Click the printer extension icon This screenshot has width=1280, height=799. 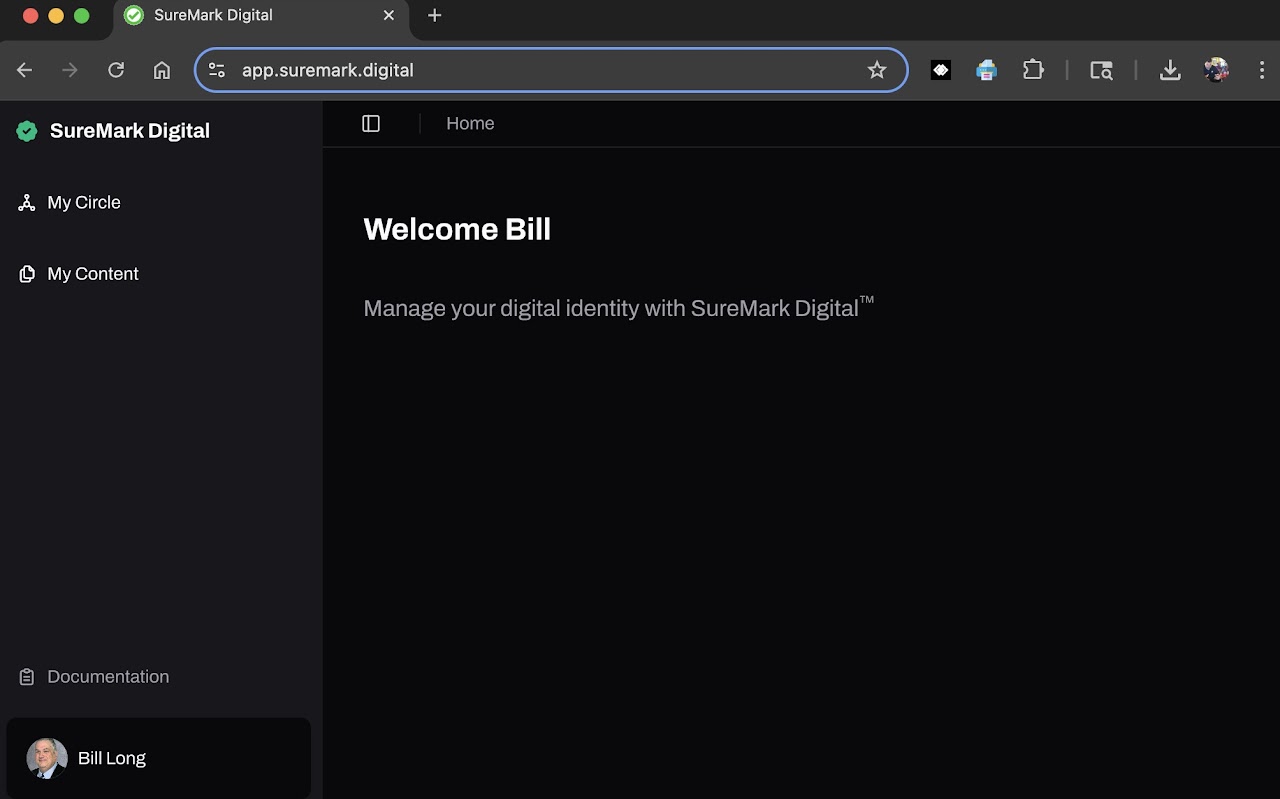tap(987, 70)
